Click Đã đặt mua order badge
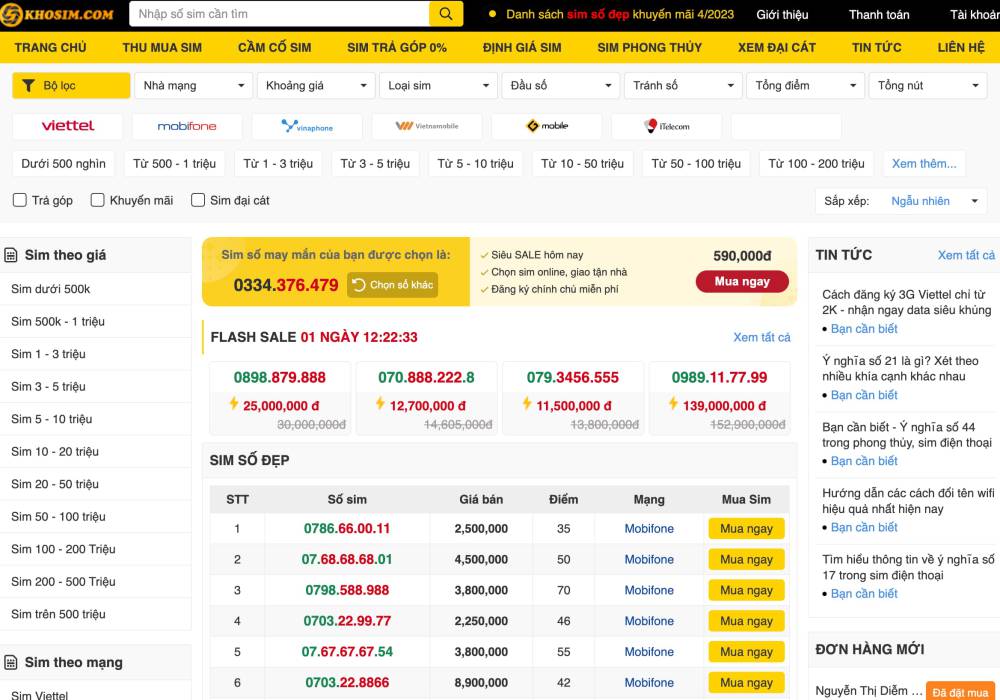 (x=960, y=692)
